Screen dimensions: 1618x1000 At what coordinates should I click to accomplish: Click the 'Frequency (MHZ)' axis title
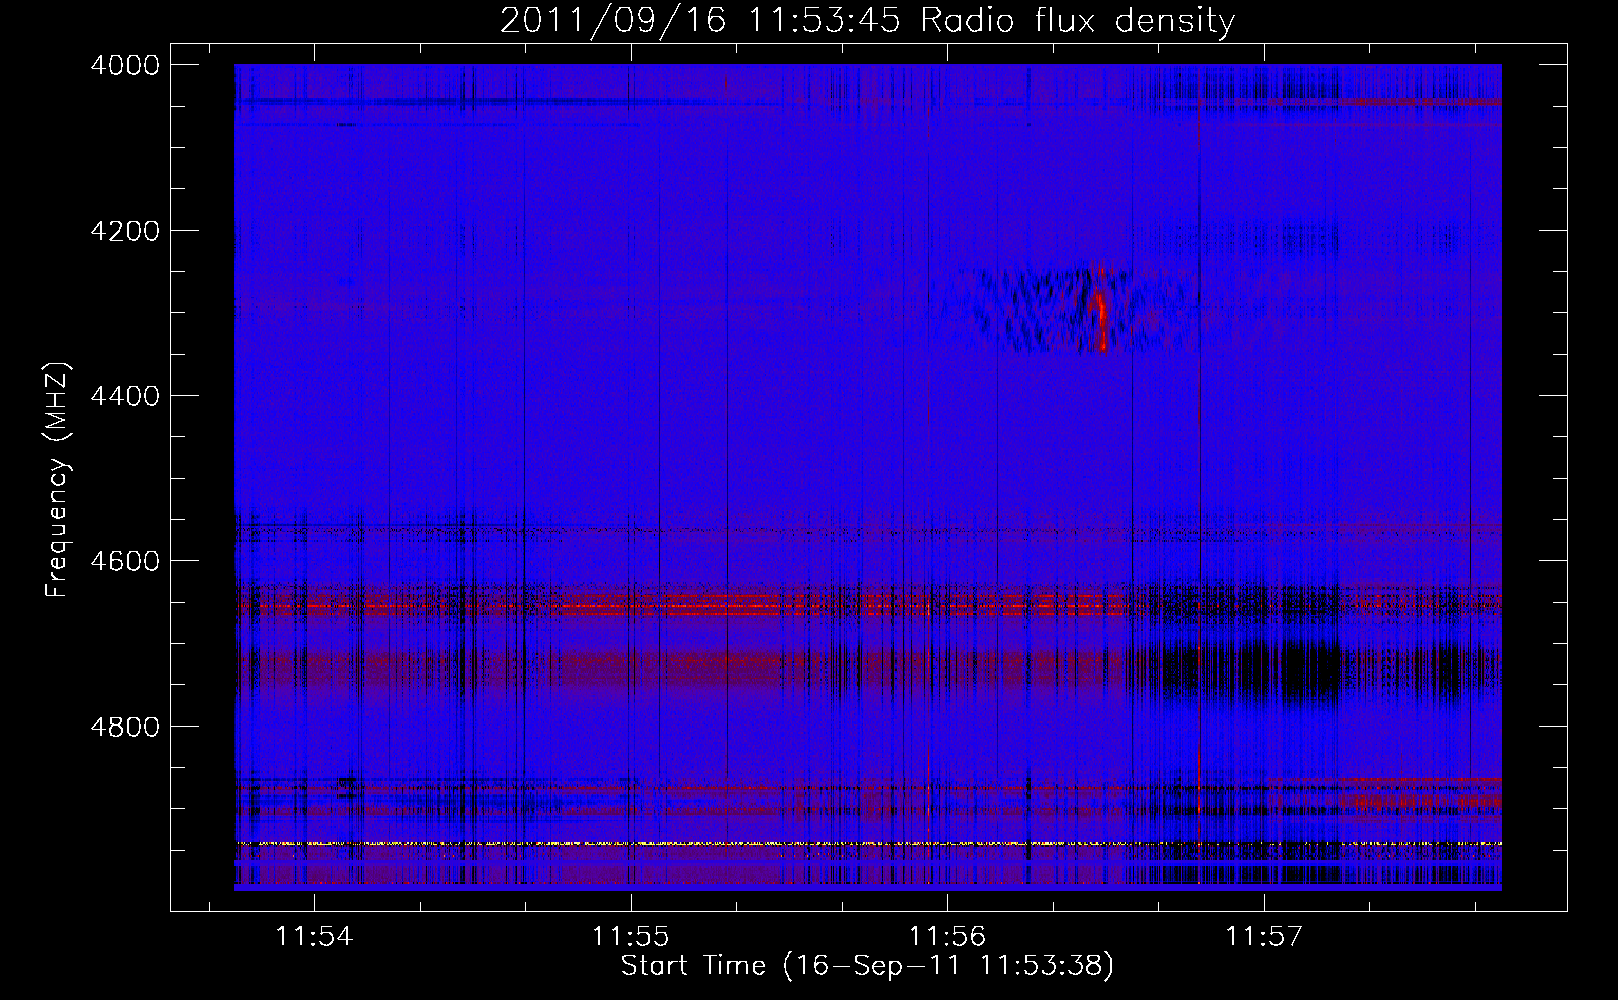(58, 480)
